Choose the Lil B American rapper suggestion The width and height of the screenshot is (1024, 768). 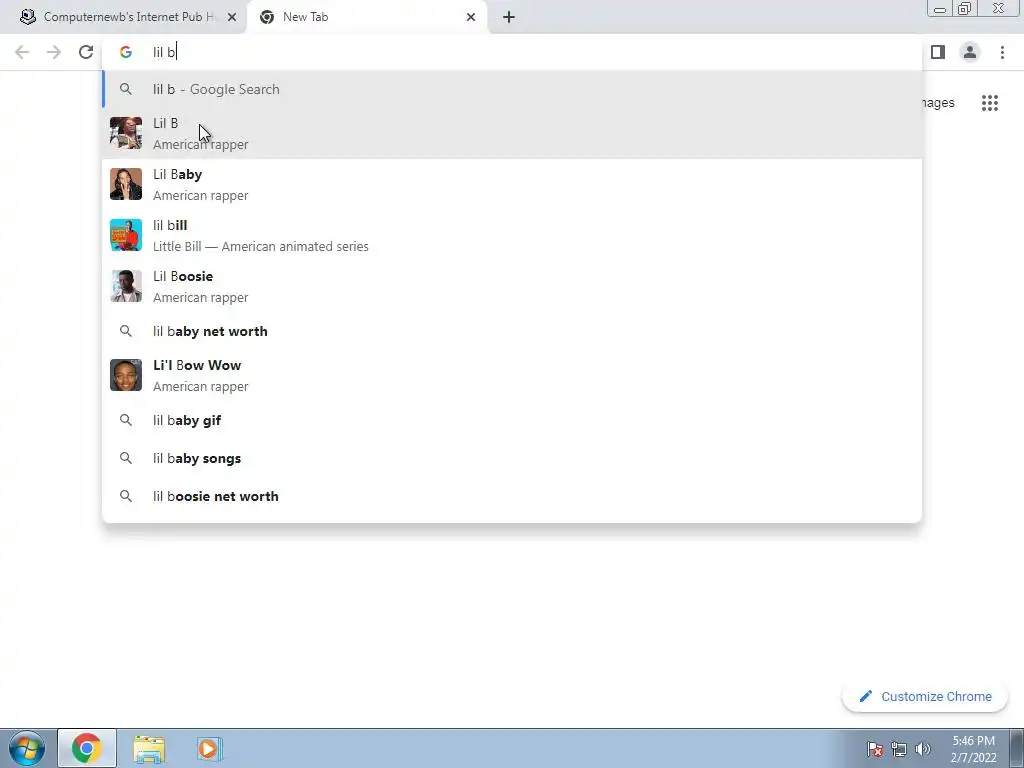(x=512, y=133)
